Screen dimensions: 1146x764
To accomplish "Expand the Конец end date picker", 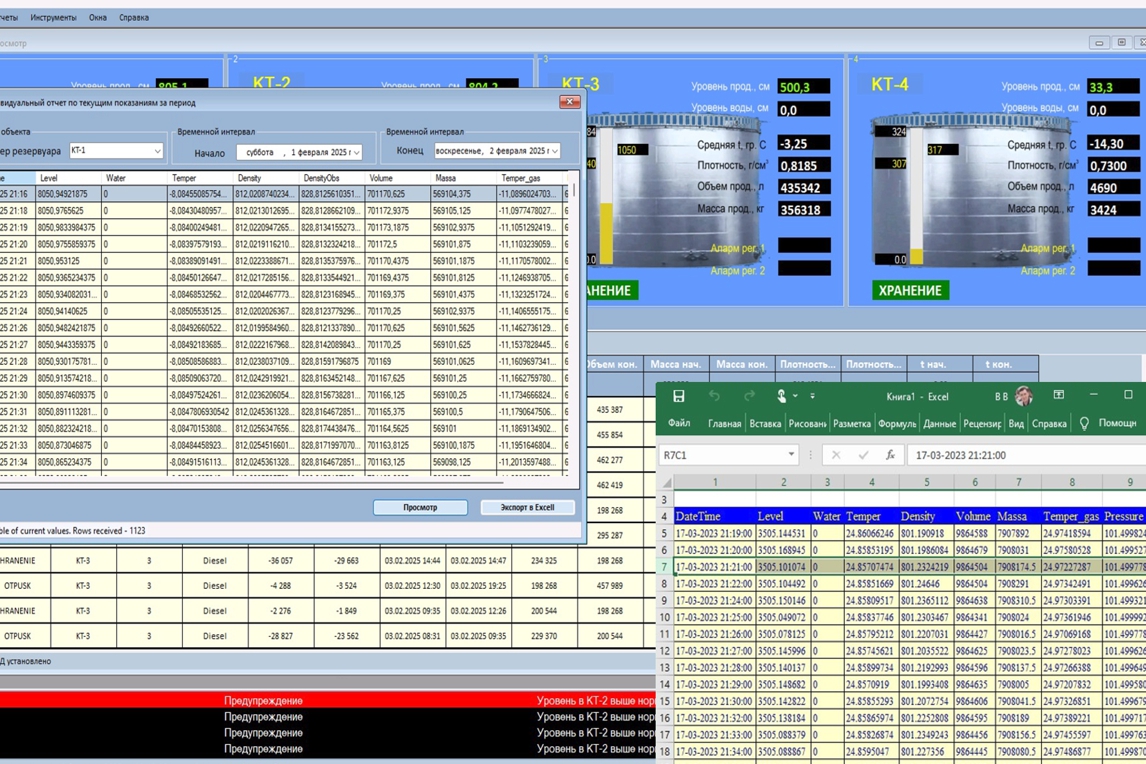I will click(555, 152).
